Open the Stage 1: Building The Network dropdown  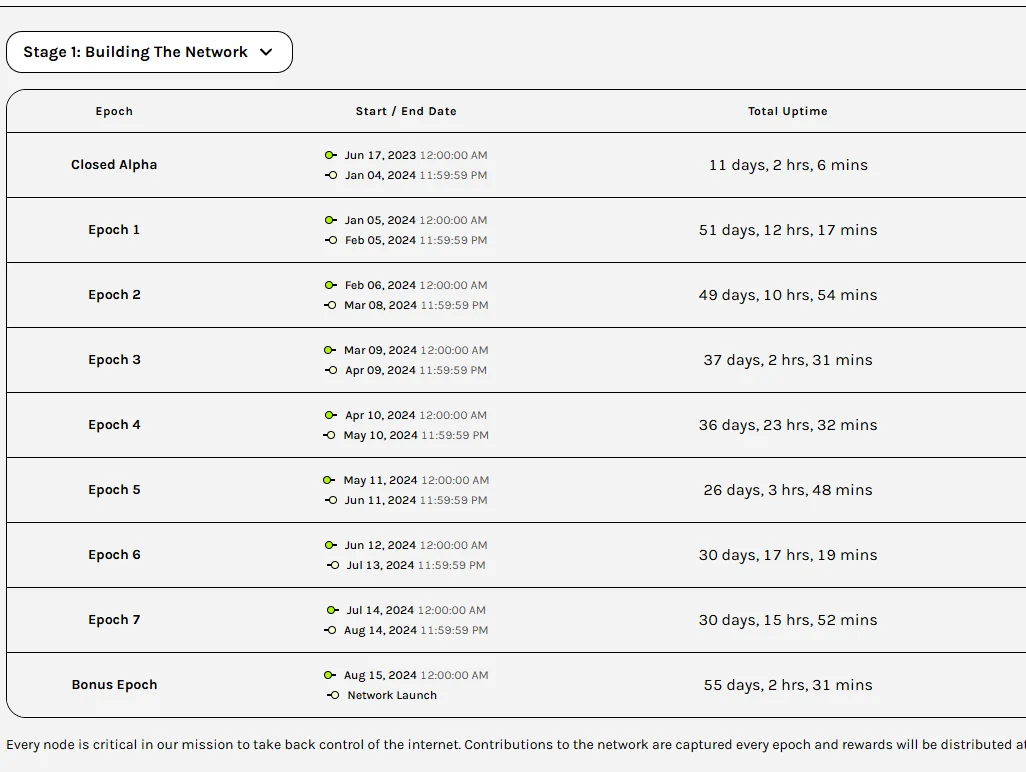click(149, 52)
